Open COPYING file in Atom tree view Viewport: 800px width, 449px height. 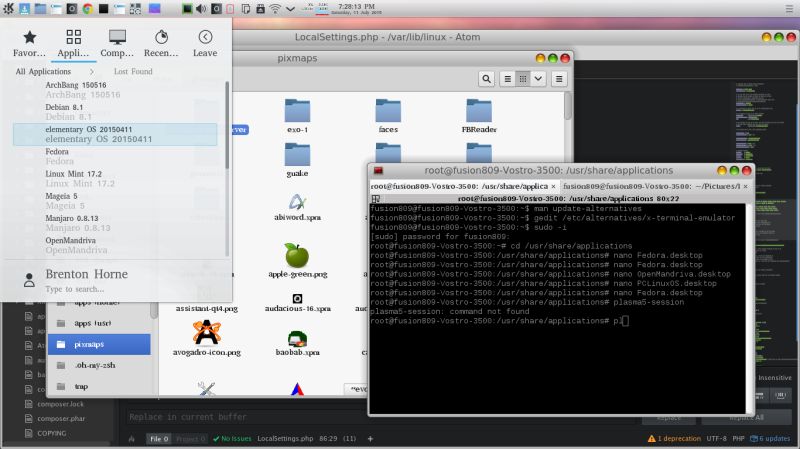click(52, 433)
